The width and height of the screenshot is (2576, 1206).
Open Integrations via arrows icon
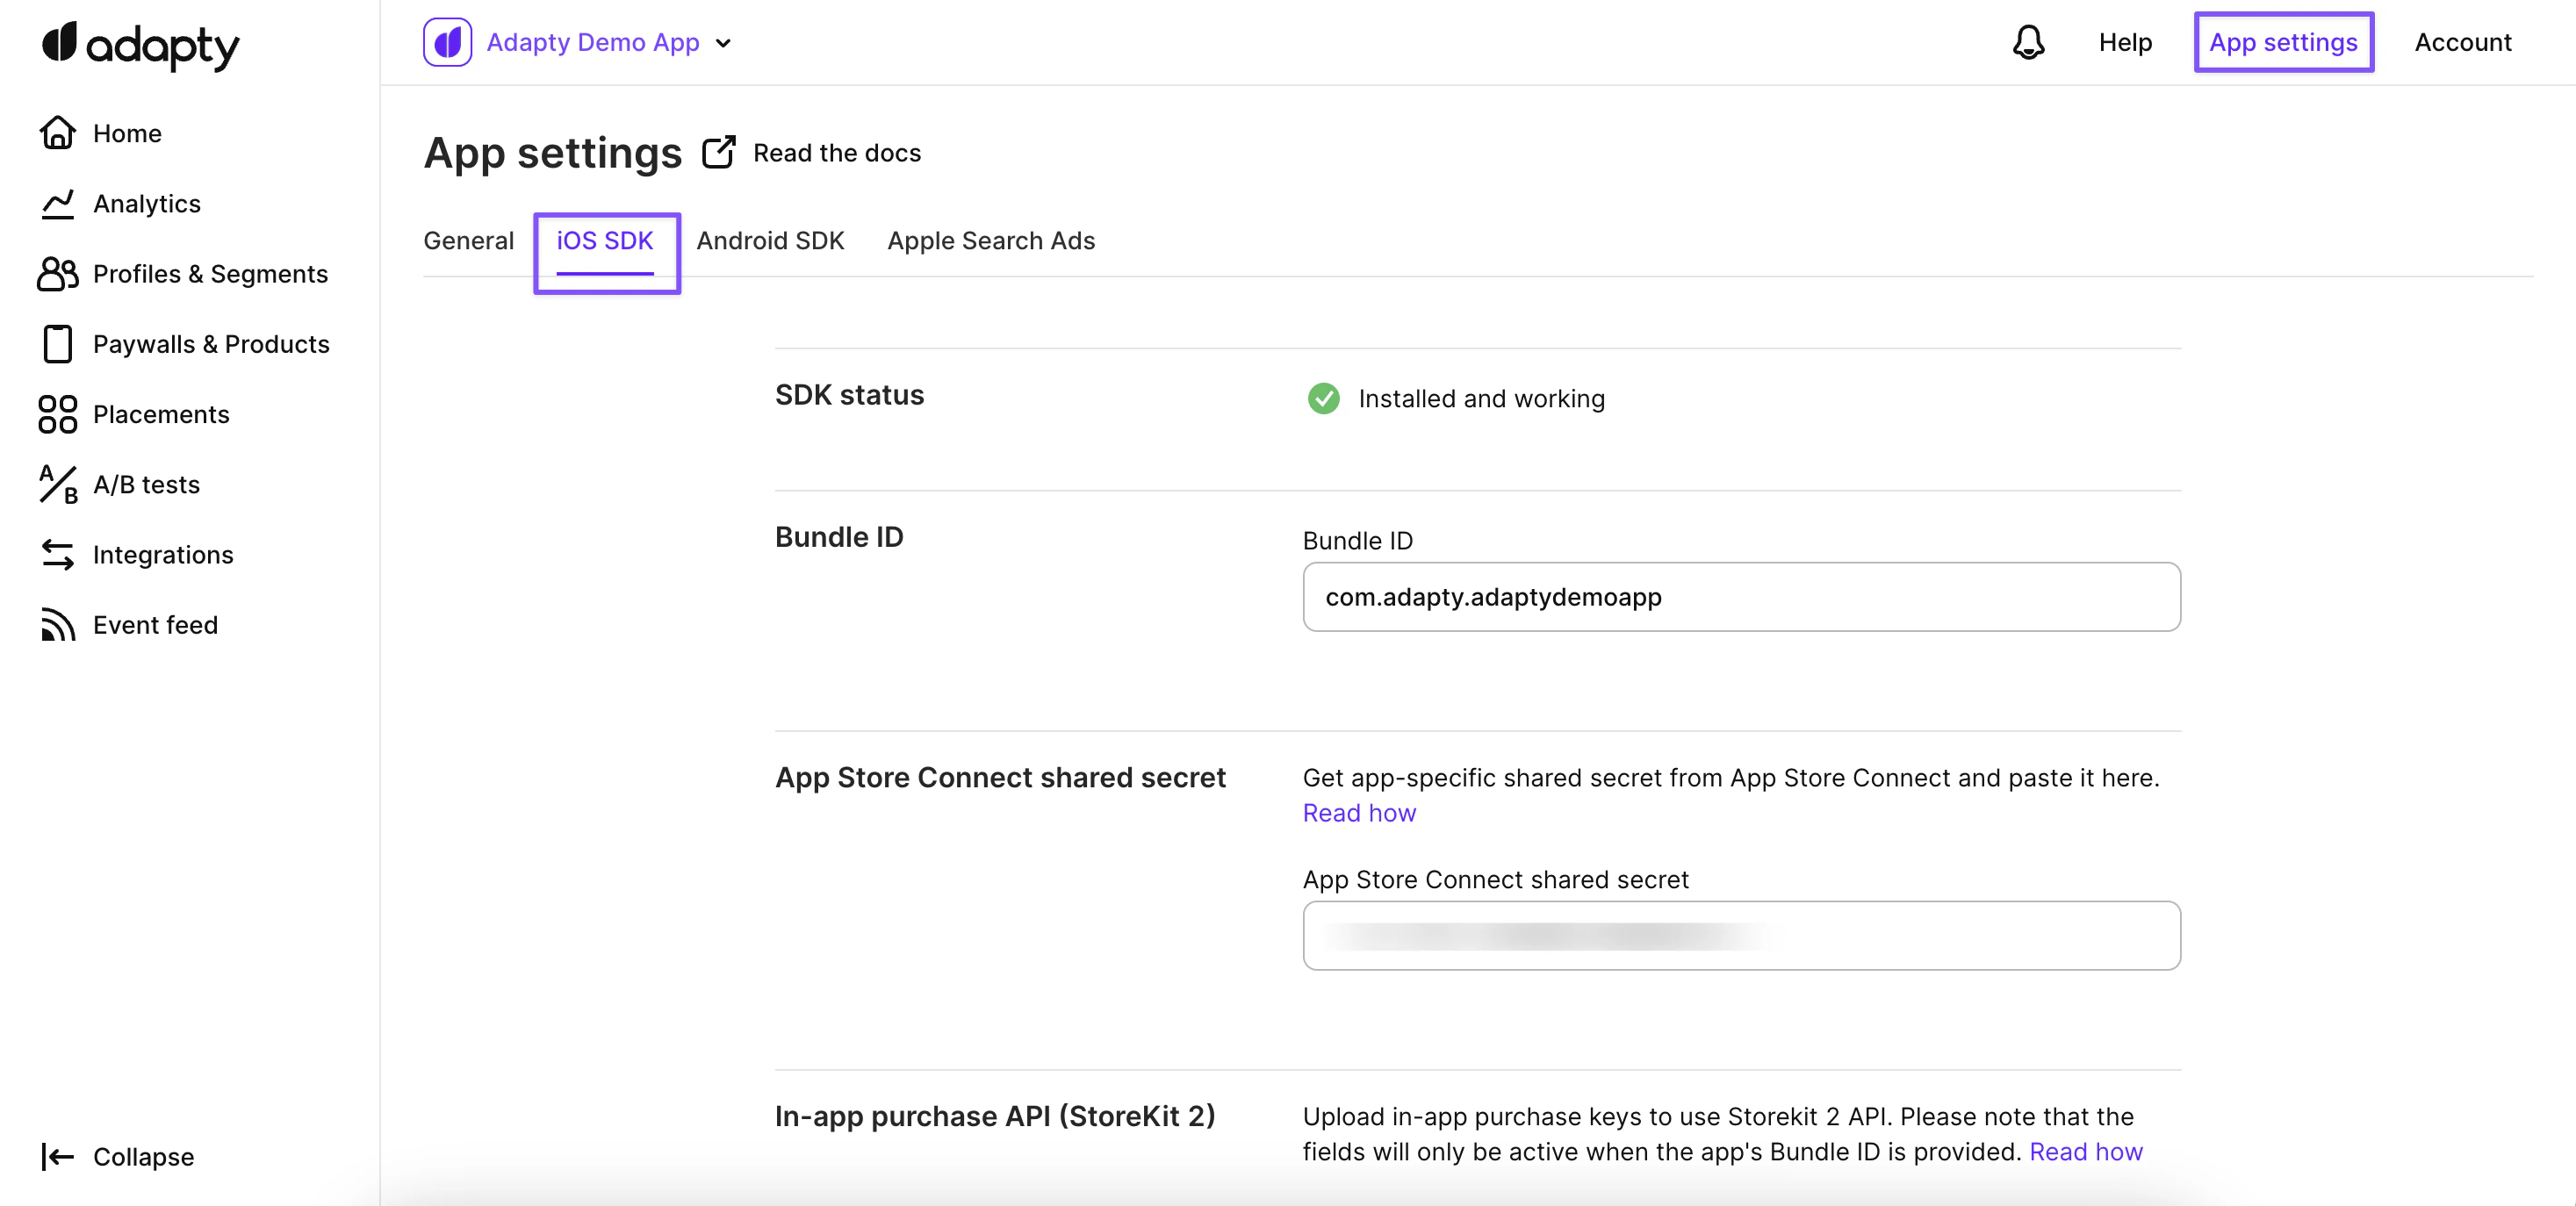[x=57, y=554]
